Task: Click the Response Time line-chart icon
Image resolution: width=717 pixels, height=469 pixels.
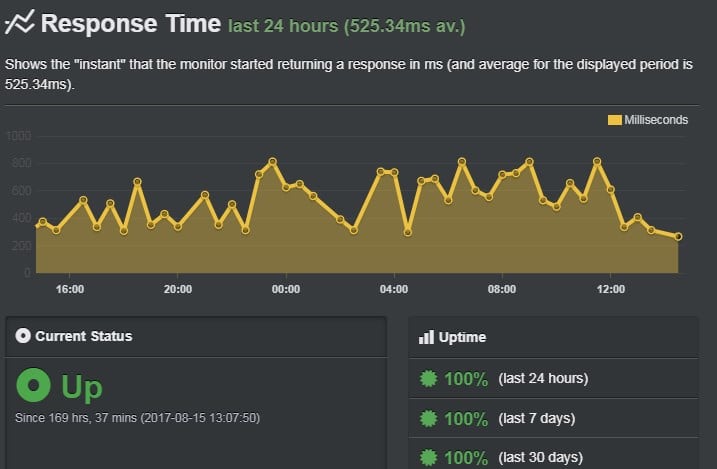Action: tap(19, 23)
